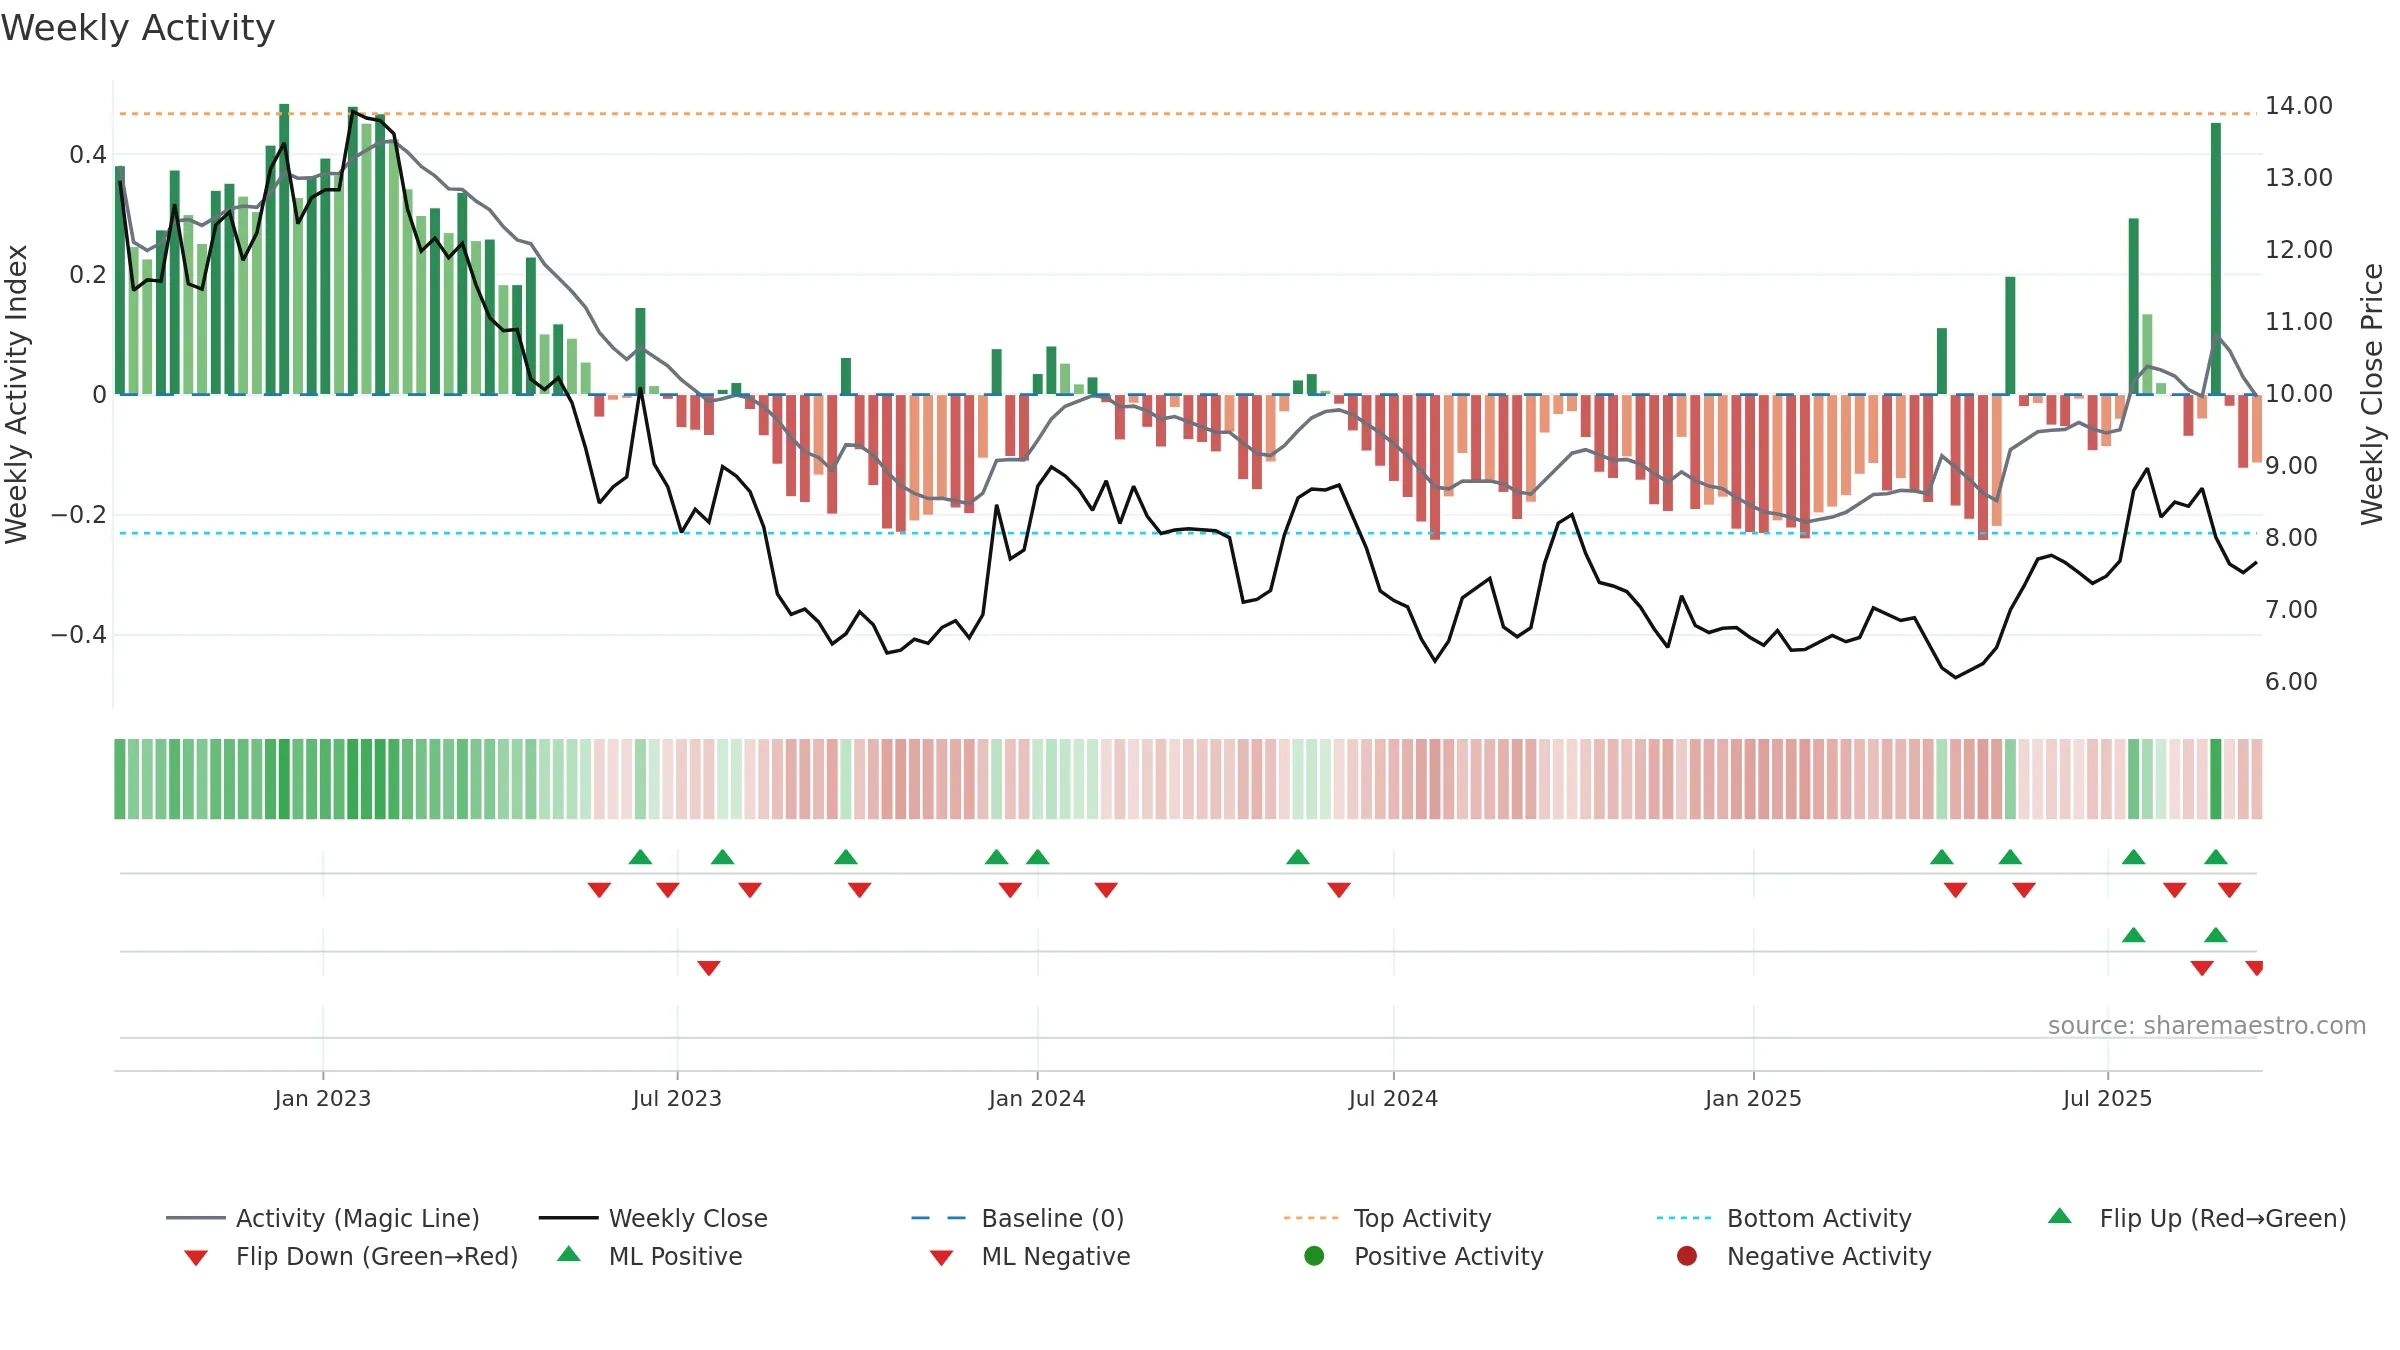
Task: Toggle the ML Positive legend entry
Action: pyautogui.click(x=650, y=1256)
